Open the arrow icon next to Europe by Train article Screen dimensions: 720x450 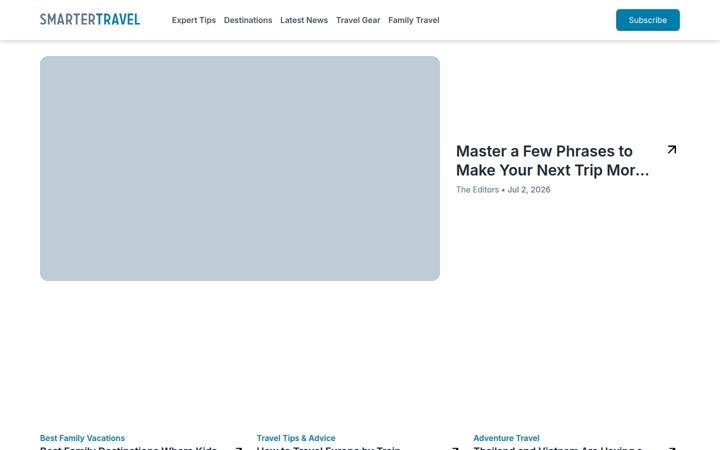point(456,448)
